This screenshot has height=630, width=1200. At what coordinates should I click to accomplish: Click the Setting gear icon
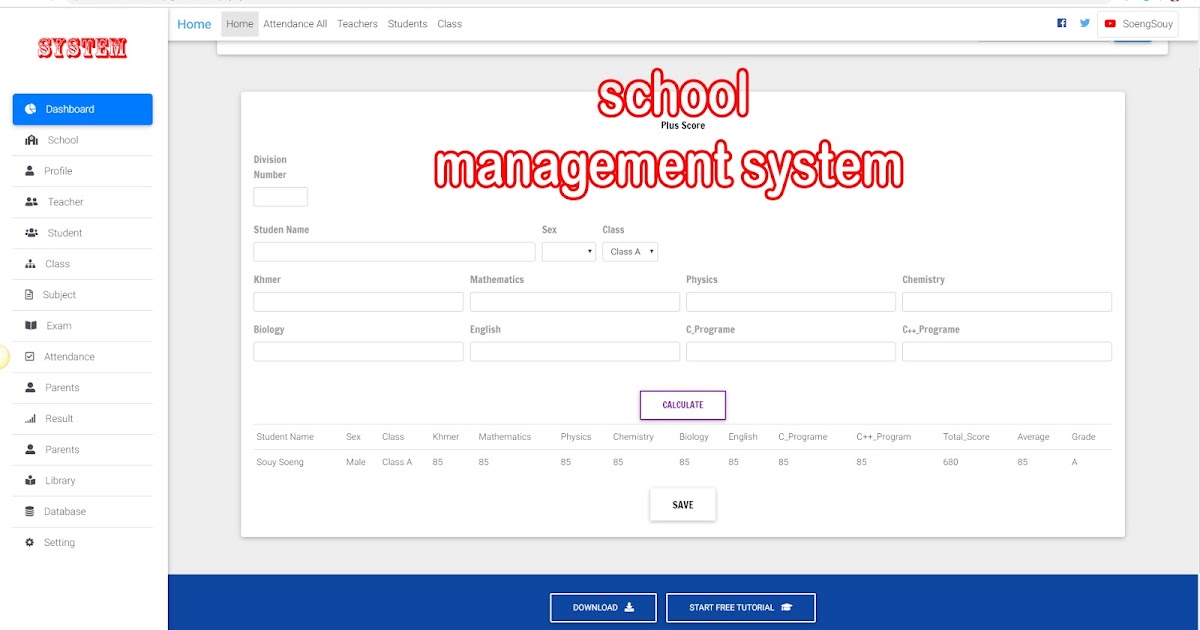point(30,543)
